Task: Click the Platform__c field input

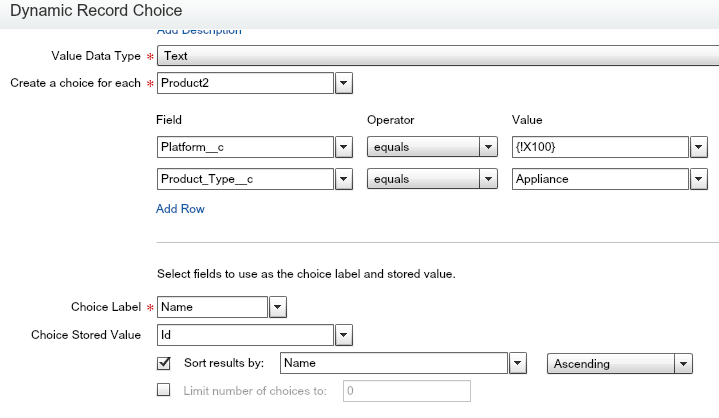Action: click(244, 148)
